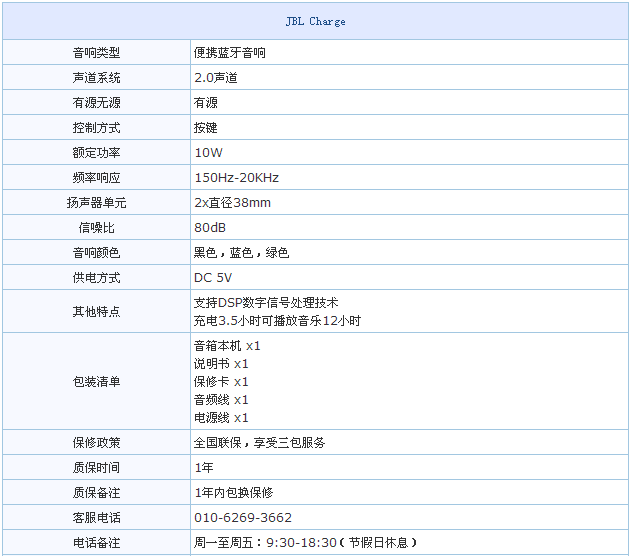Click the 全国联保，享受三包服务 warranty policy text
The height and width of the screenshot is (556, 630).
tap(259, 442)
